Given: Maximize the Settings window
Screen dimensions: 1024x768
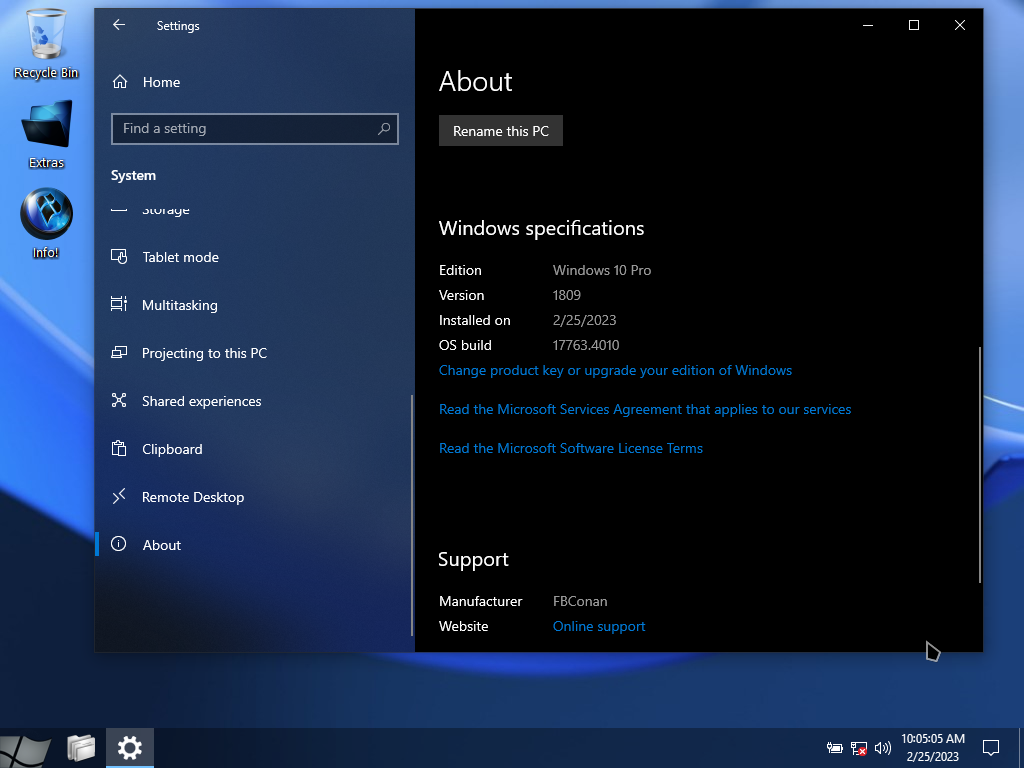Looking at the screenshot, I should (x=914, y=25).
